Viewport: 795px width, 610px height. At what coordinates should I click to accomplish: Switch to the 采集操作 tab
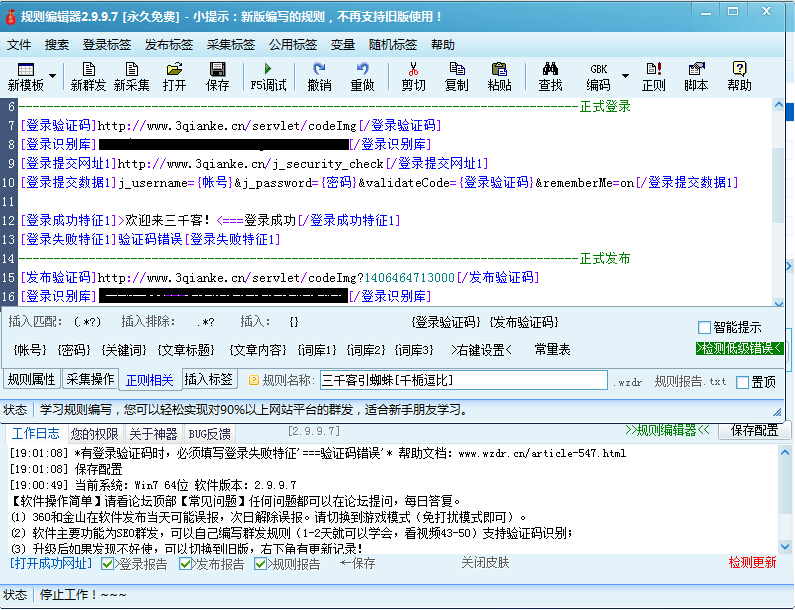90,380
